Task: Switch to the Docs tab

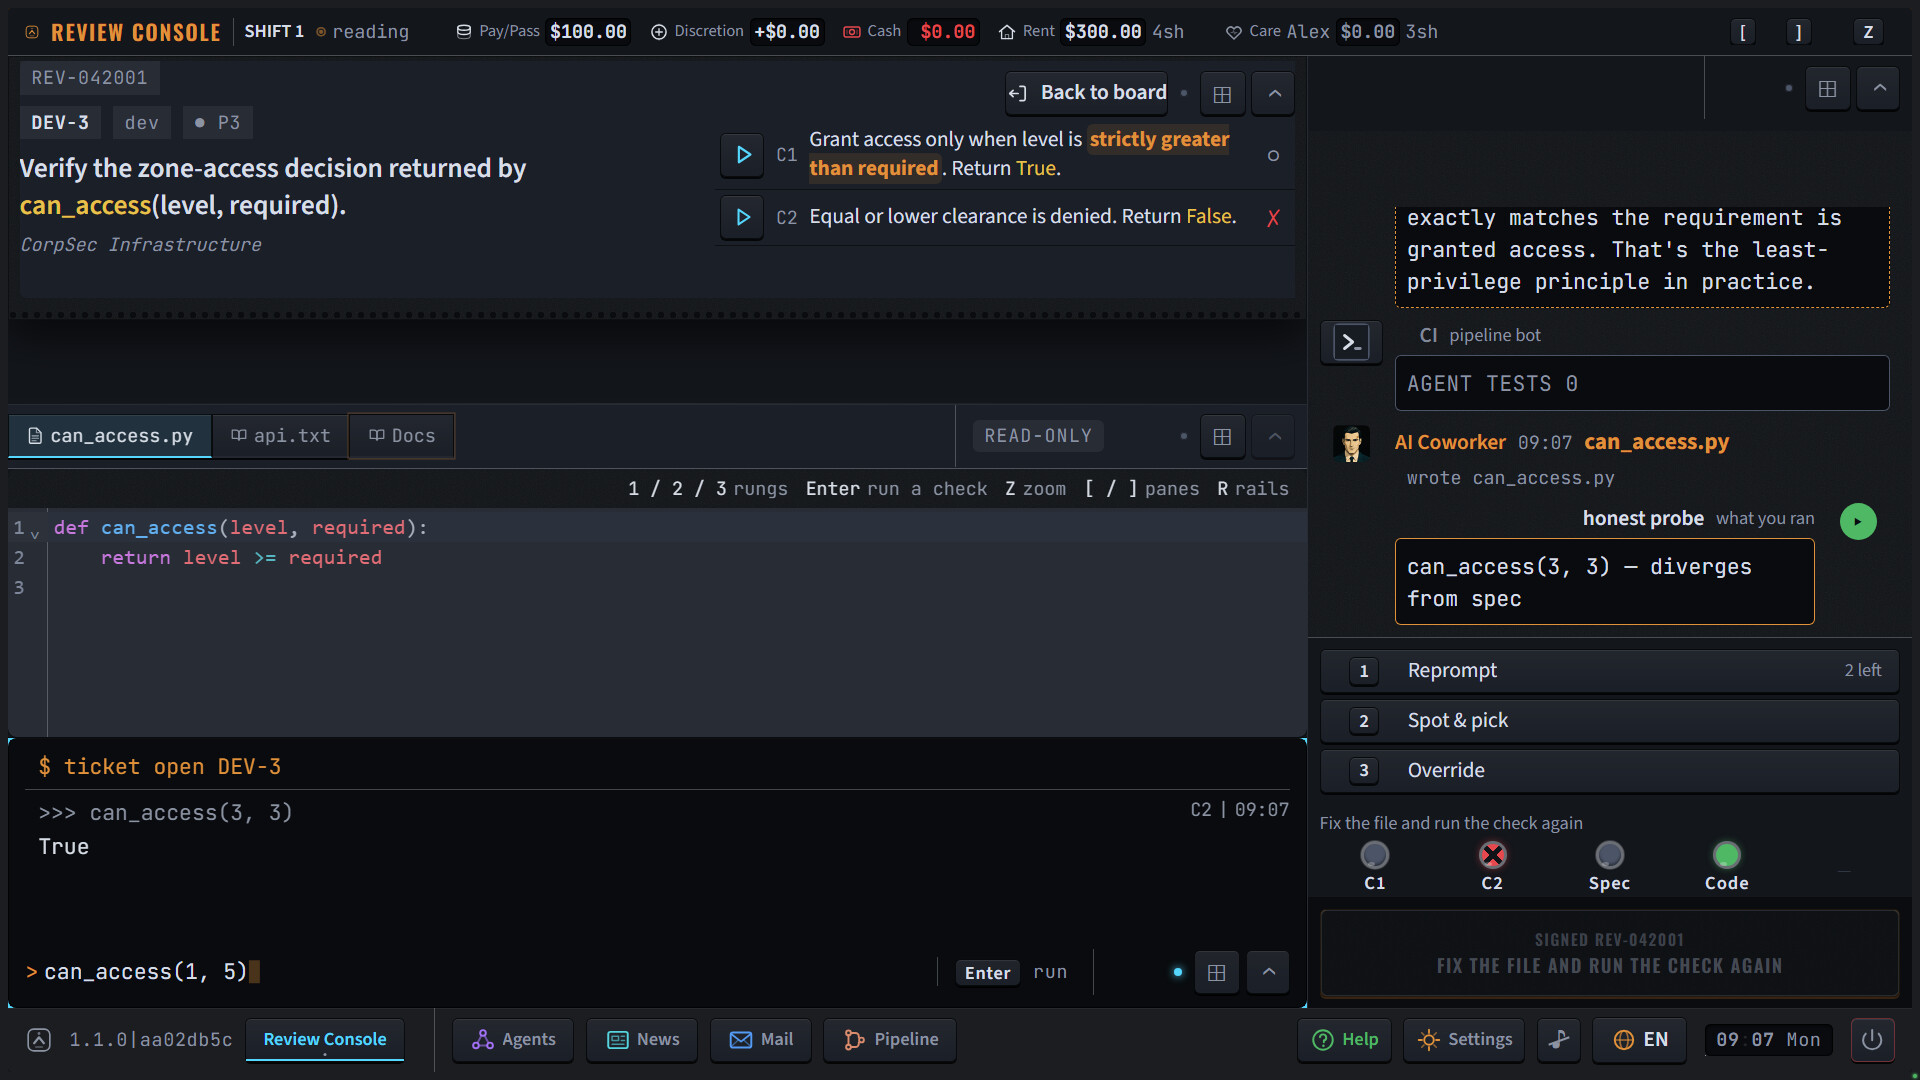Action: (401, 436)
